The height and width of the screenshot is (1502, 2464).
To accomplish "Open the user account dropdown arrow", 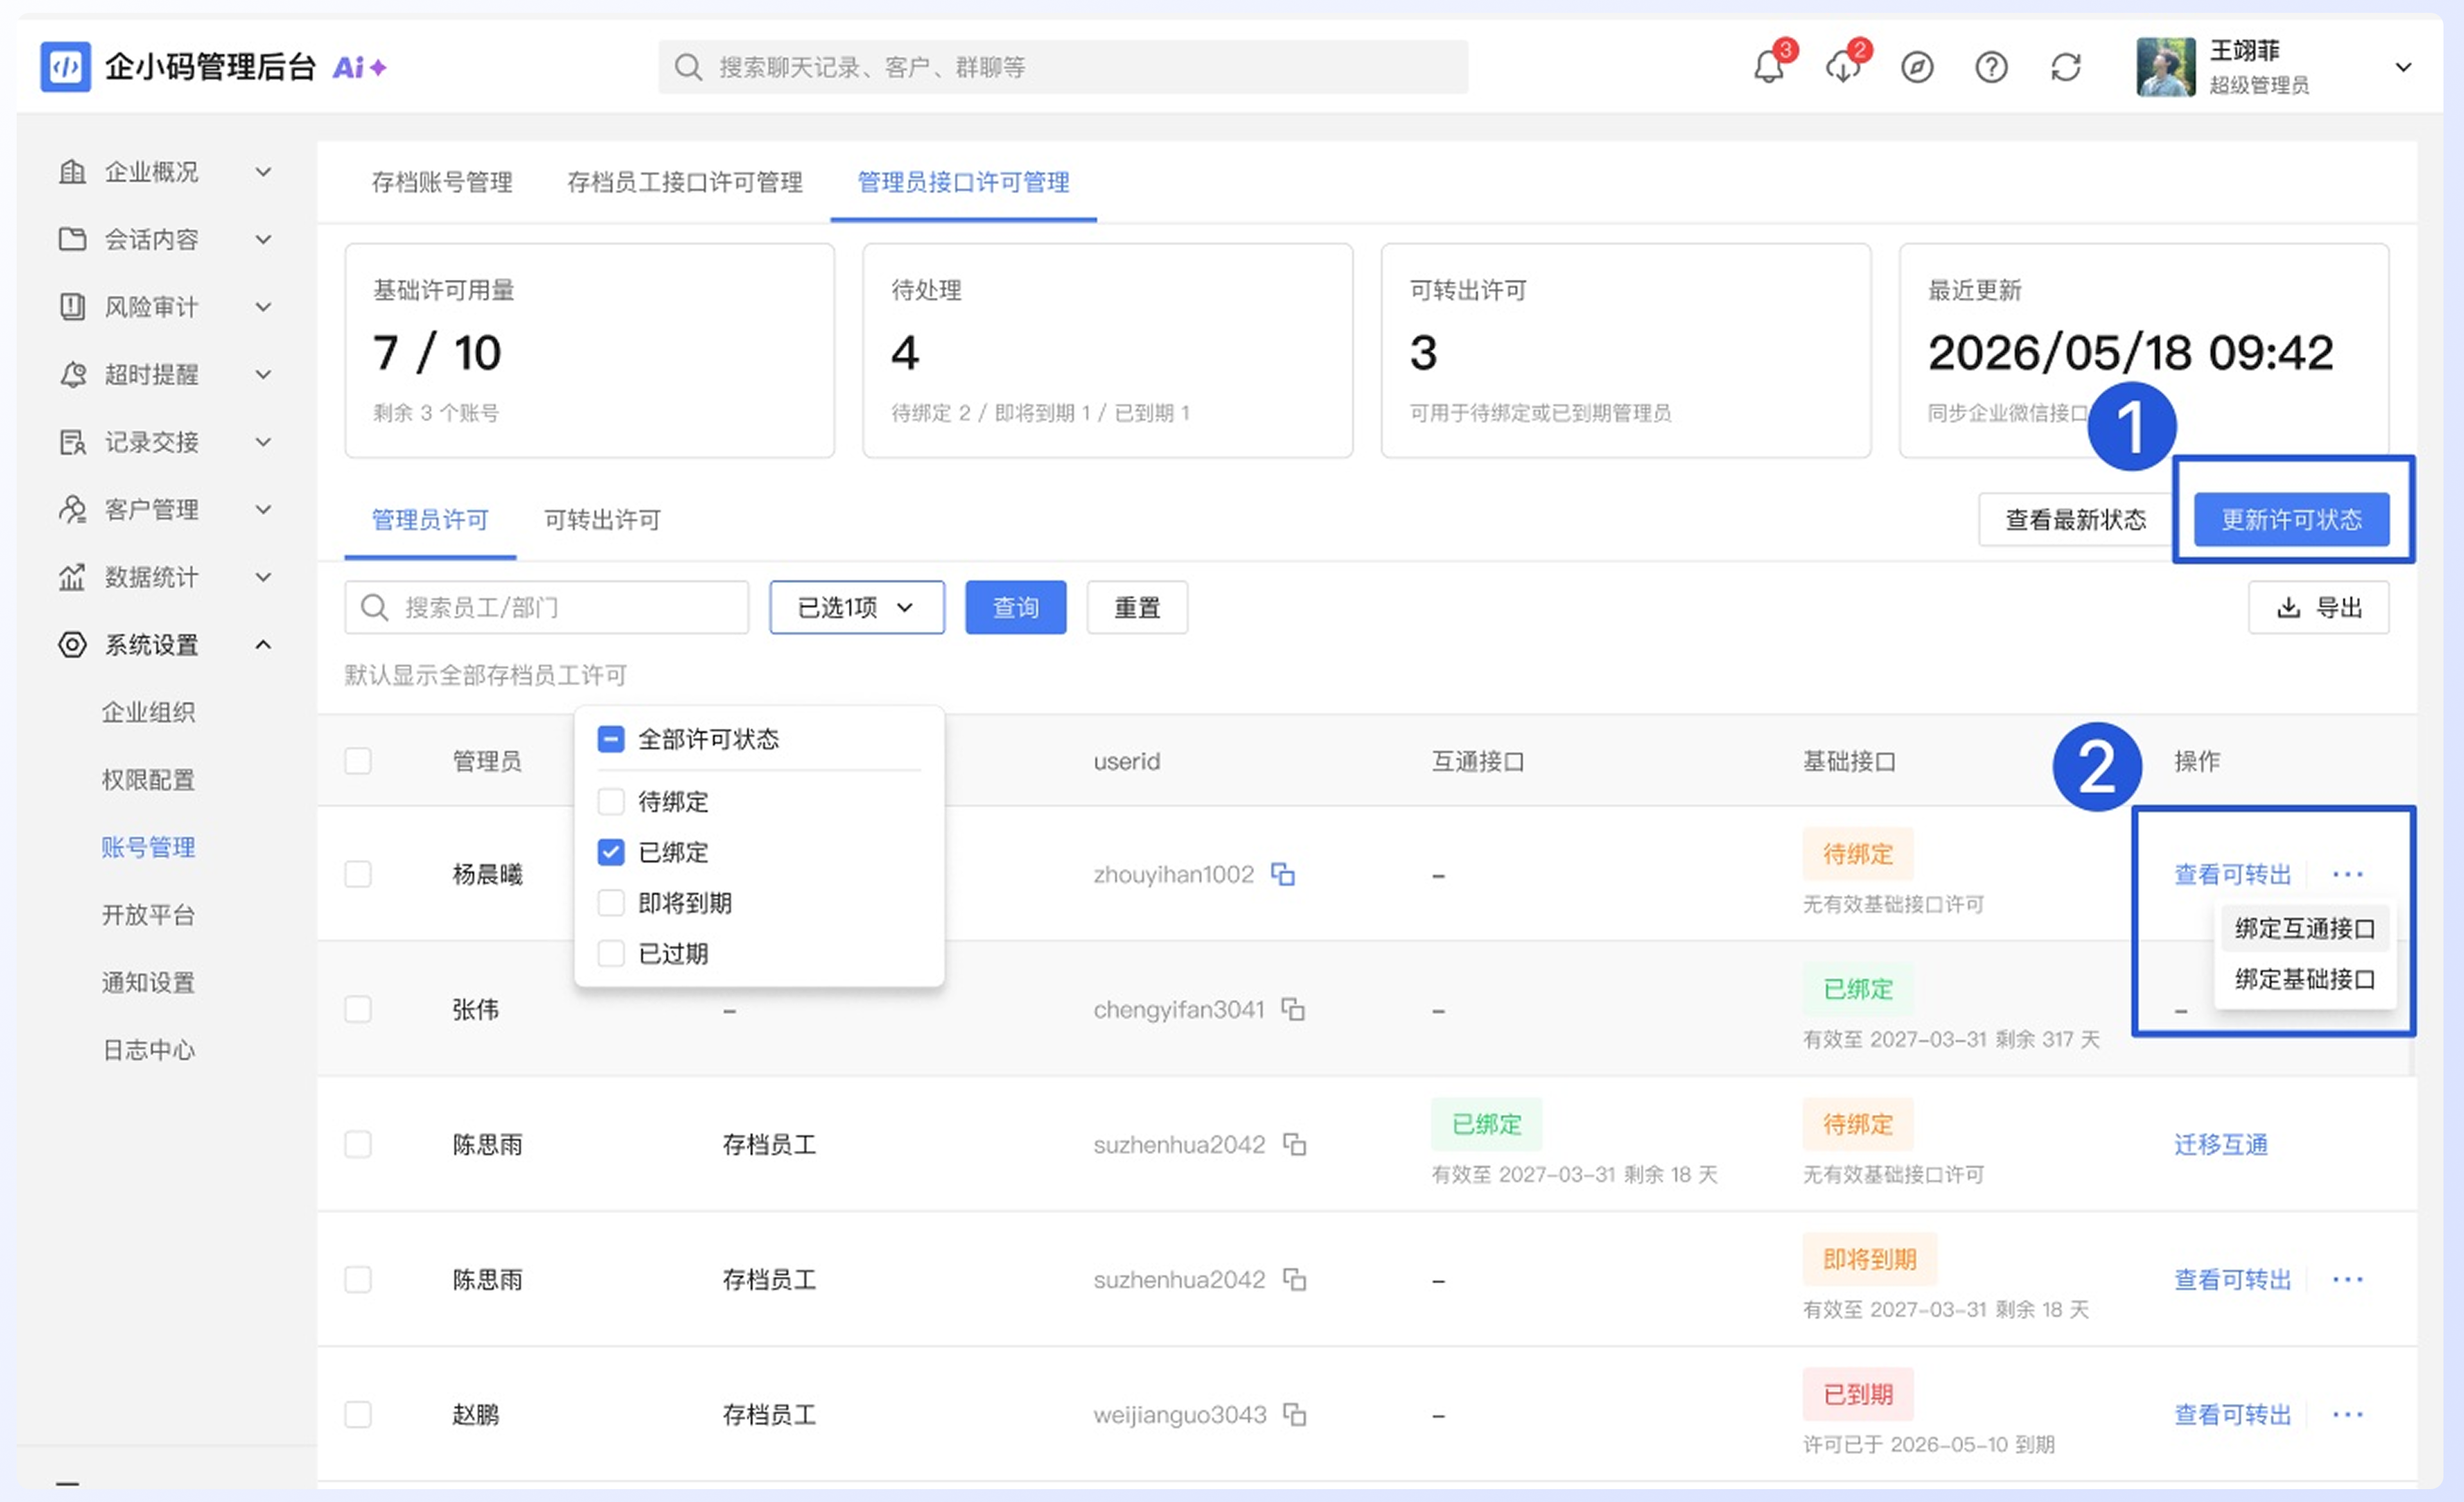I will tap(2404, 67).
